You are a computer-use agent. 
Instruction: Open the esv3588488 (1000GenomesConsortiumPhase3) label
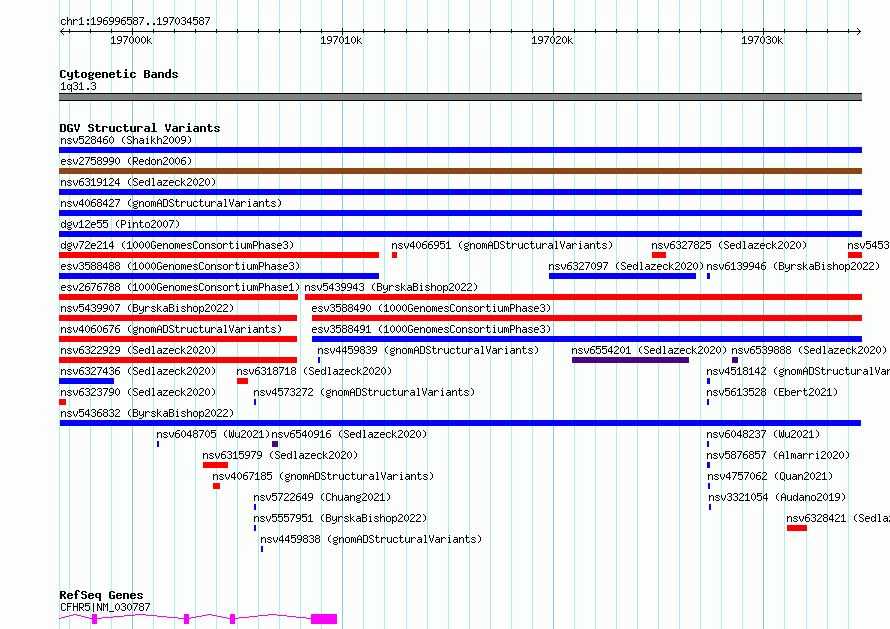180,266
